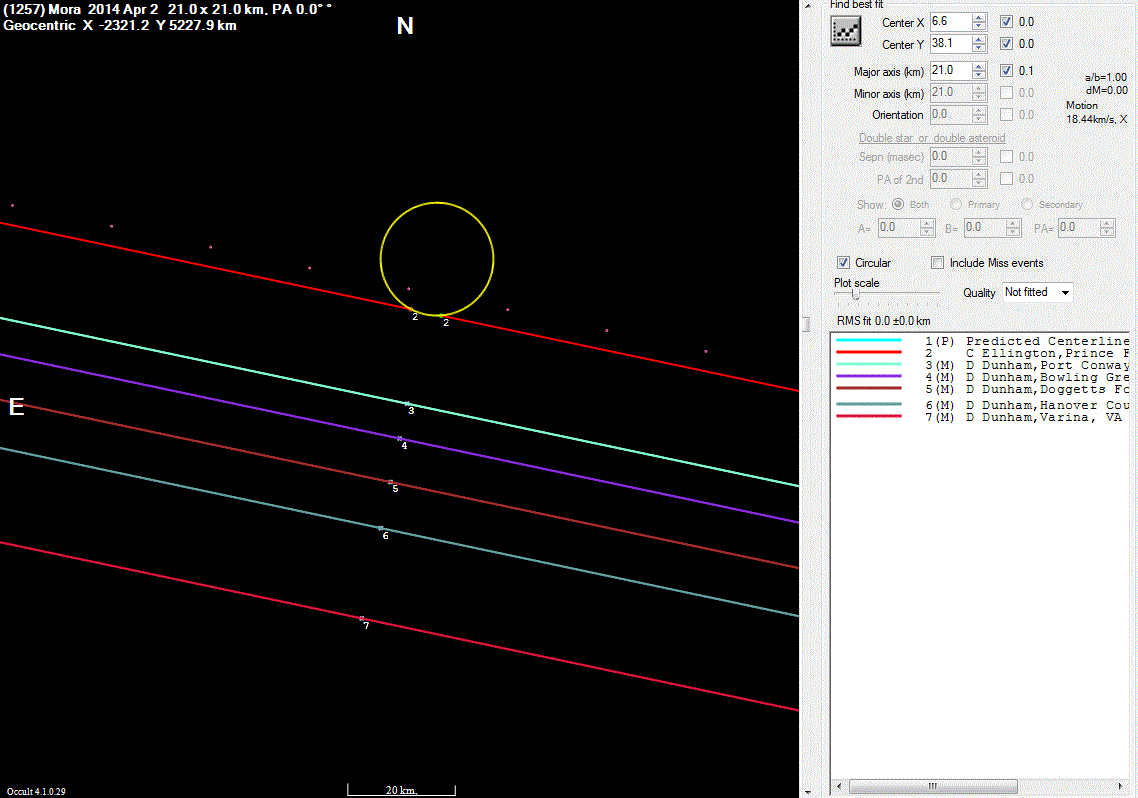Viewport: 1138px width, 798px height.
Task: Click chord 4 marker on the plot
Action: coord(400,439)
